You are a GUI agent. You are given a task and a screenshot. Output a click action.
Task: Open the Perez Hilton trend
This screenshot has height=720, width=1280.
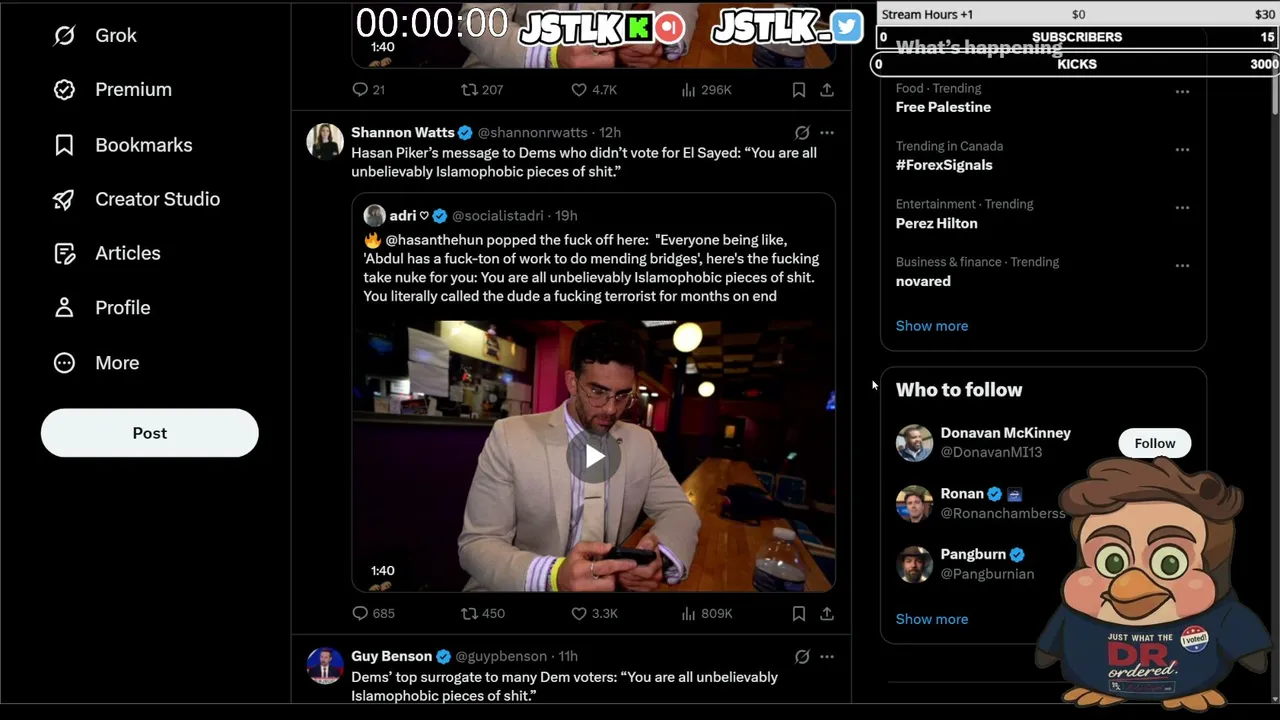tap(937, 223)
